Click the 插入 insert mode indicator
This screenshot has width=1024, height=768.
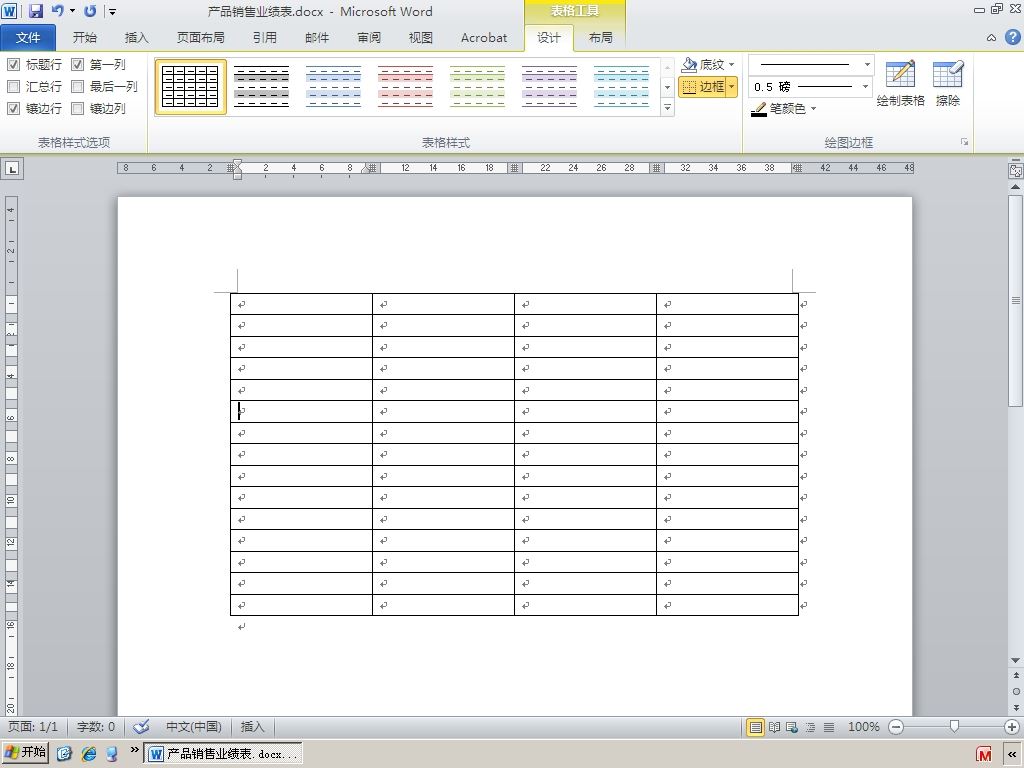point(253,727)
